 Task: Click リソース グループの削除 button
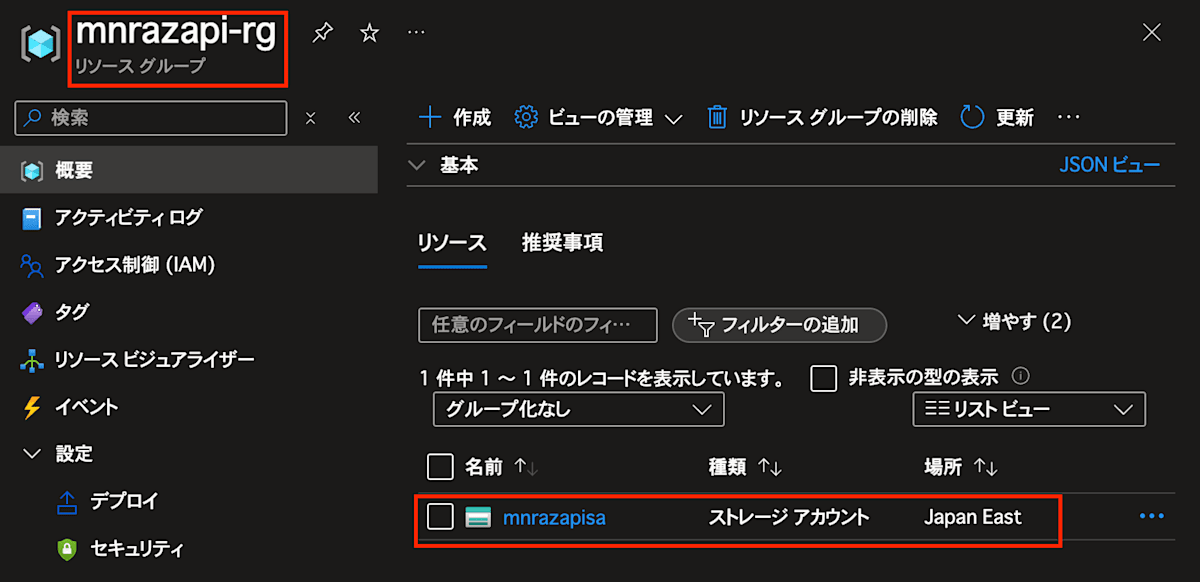pyautogui.click(x=822, y=117)
